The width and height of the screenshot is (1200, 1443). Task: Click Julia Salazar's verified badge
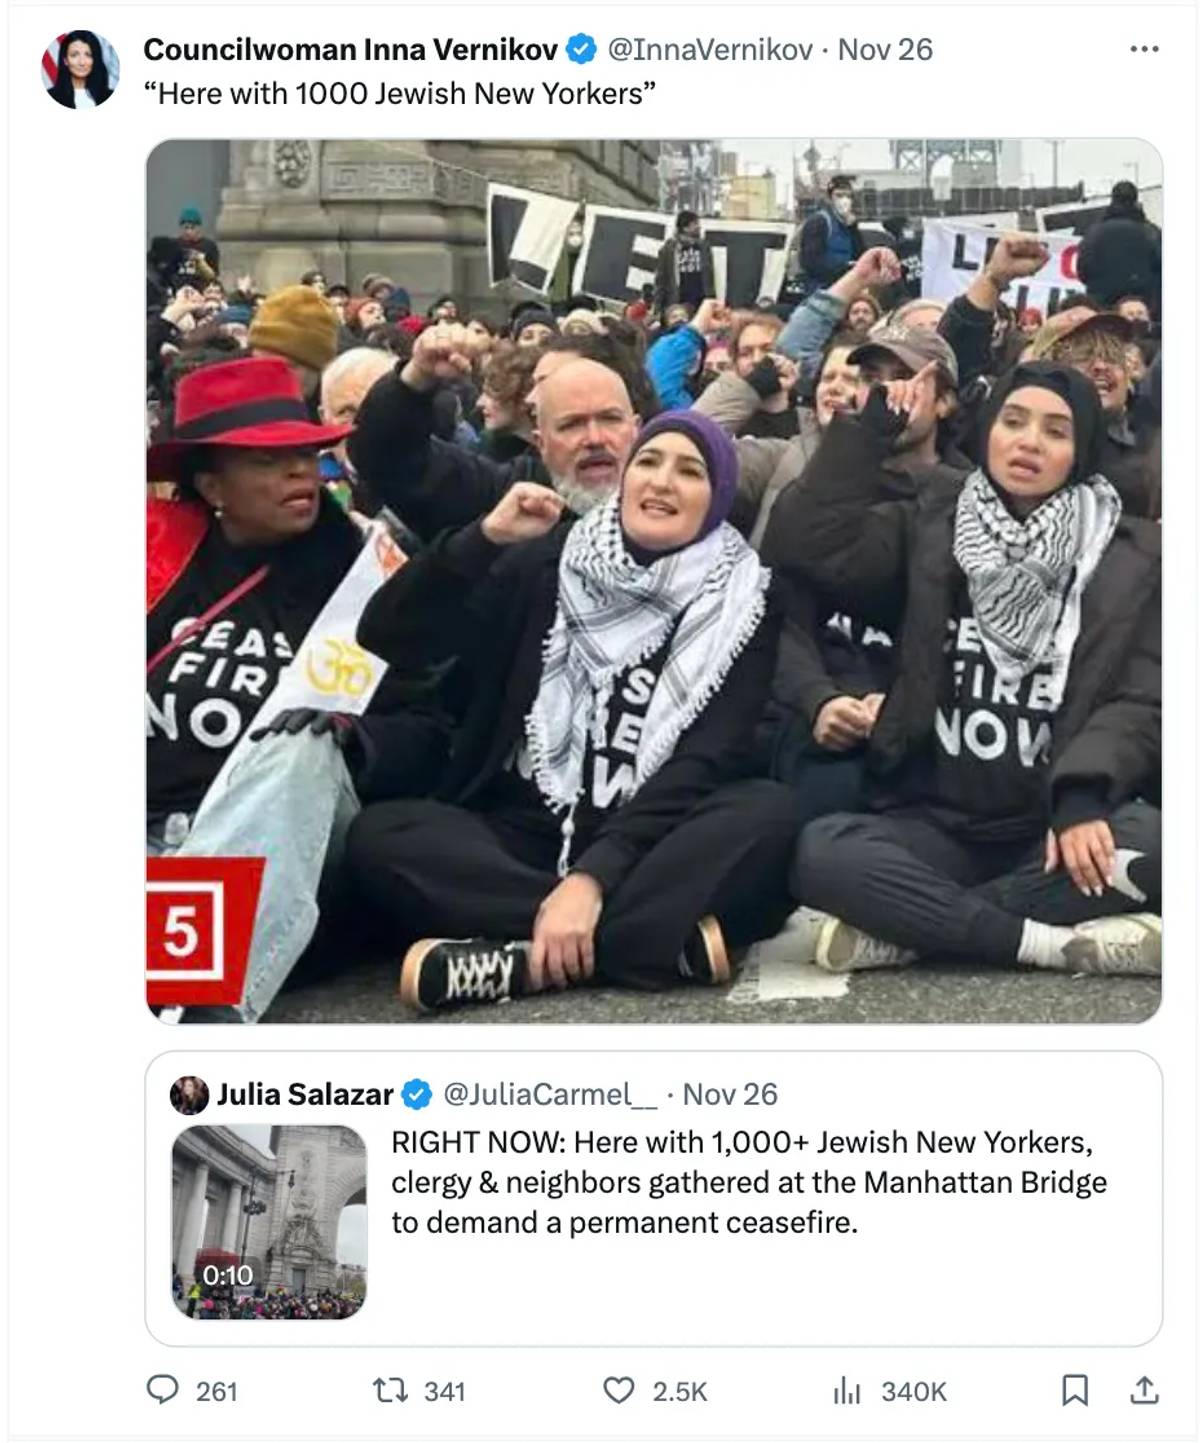coord(416,1094)
